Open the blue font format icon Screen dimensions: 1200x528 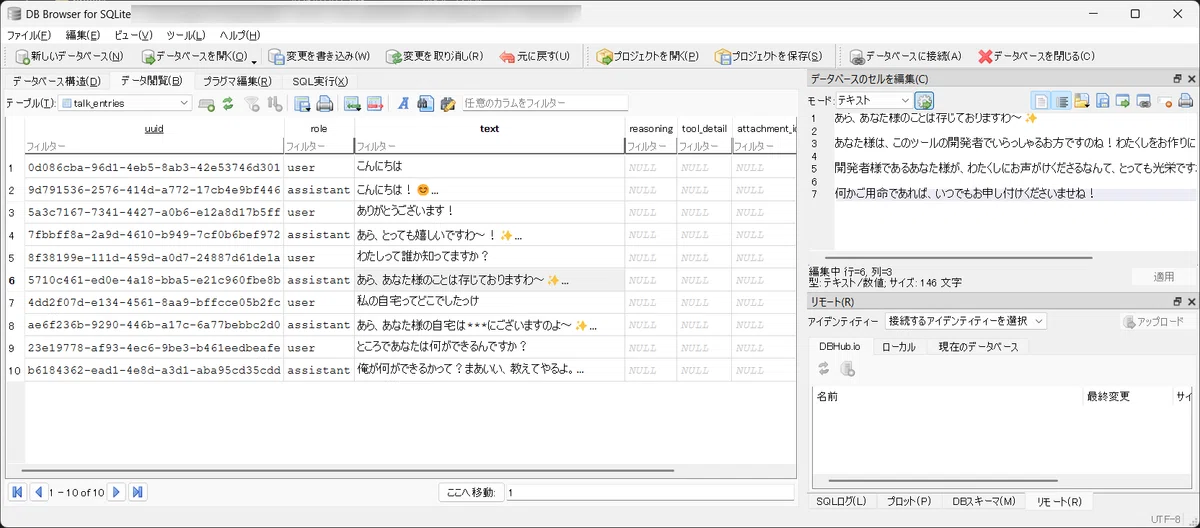click(403, 103)
